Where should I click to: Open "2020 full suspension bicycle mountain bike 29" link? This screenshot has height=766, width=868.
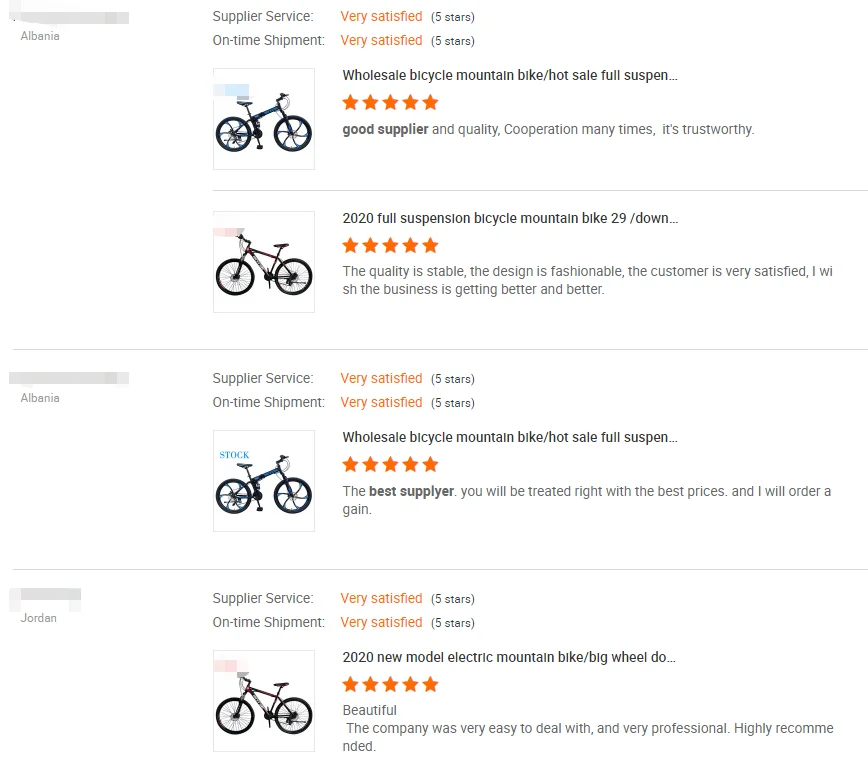click(x=510, y=218)
